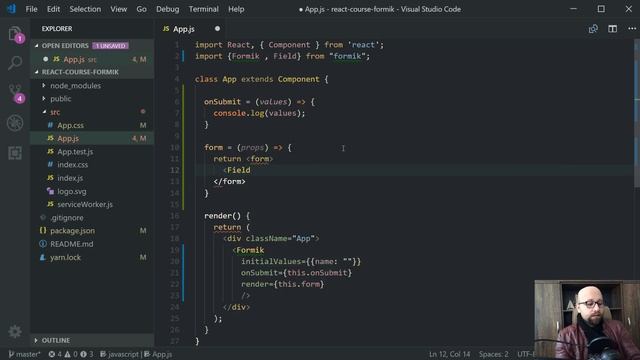Click the EXPLORER panel title
640x360 pixels.
coord(57,29)
